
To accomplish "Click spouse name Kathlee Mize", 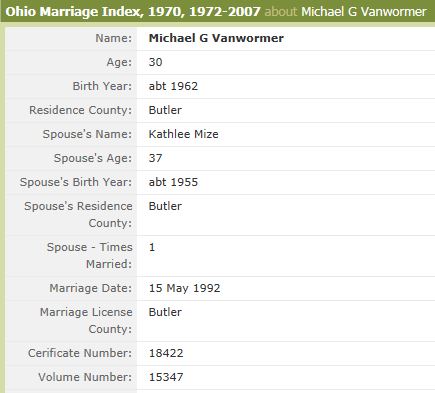I will pyautogui.click(x=183, y=134).
